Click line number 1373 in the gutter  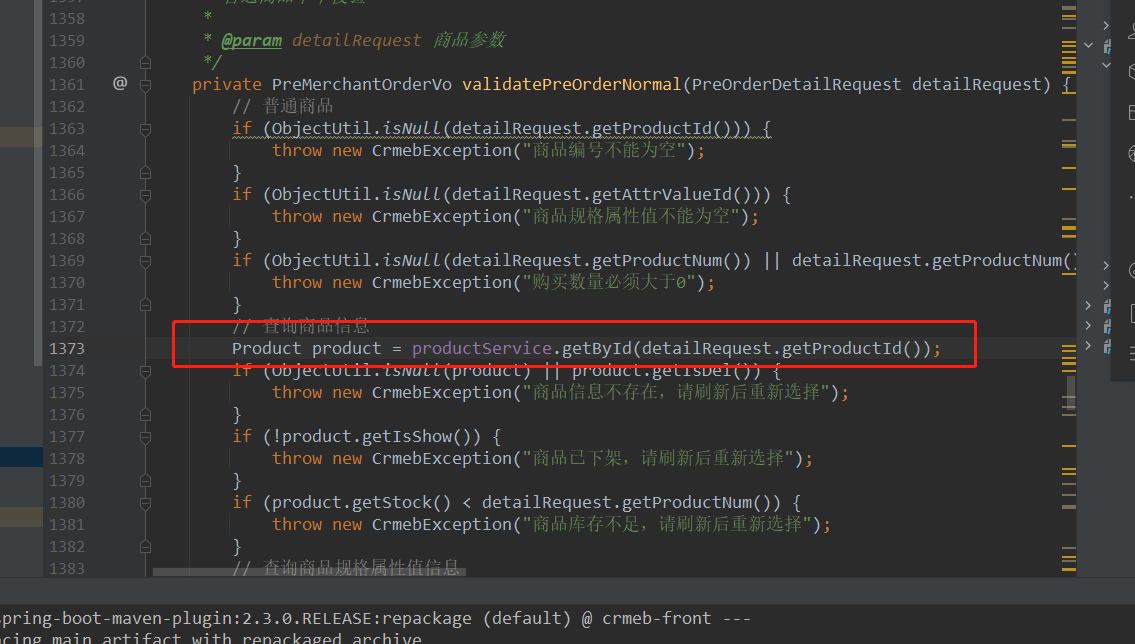click(x=67, y=349)
